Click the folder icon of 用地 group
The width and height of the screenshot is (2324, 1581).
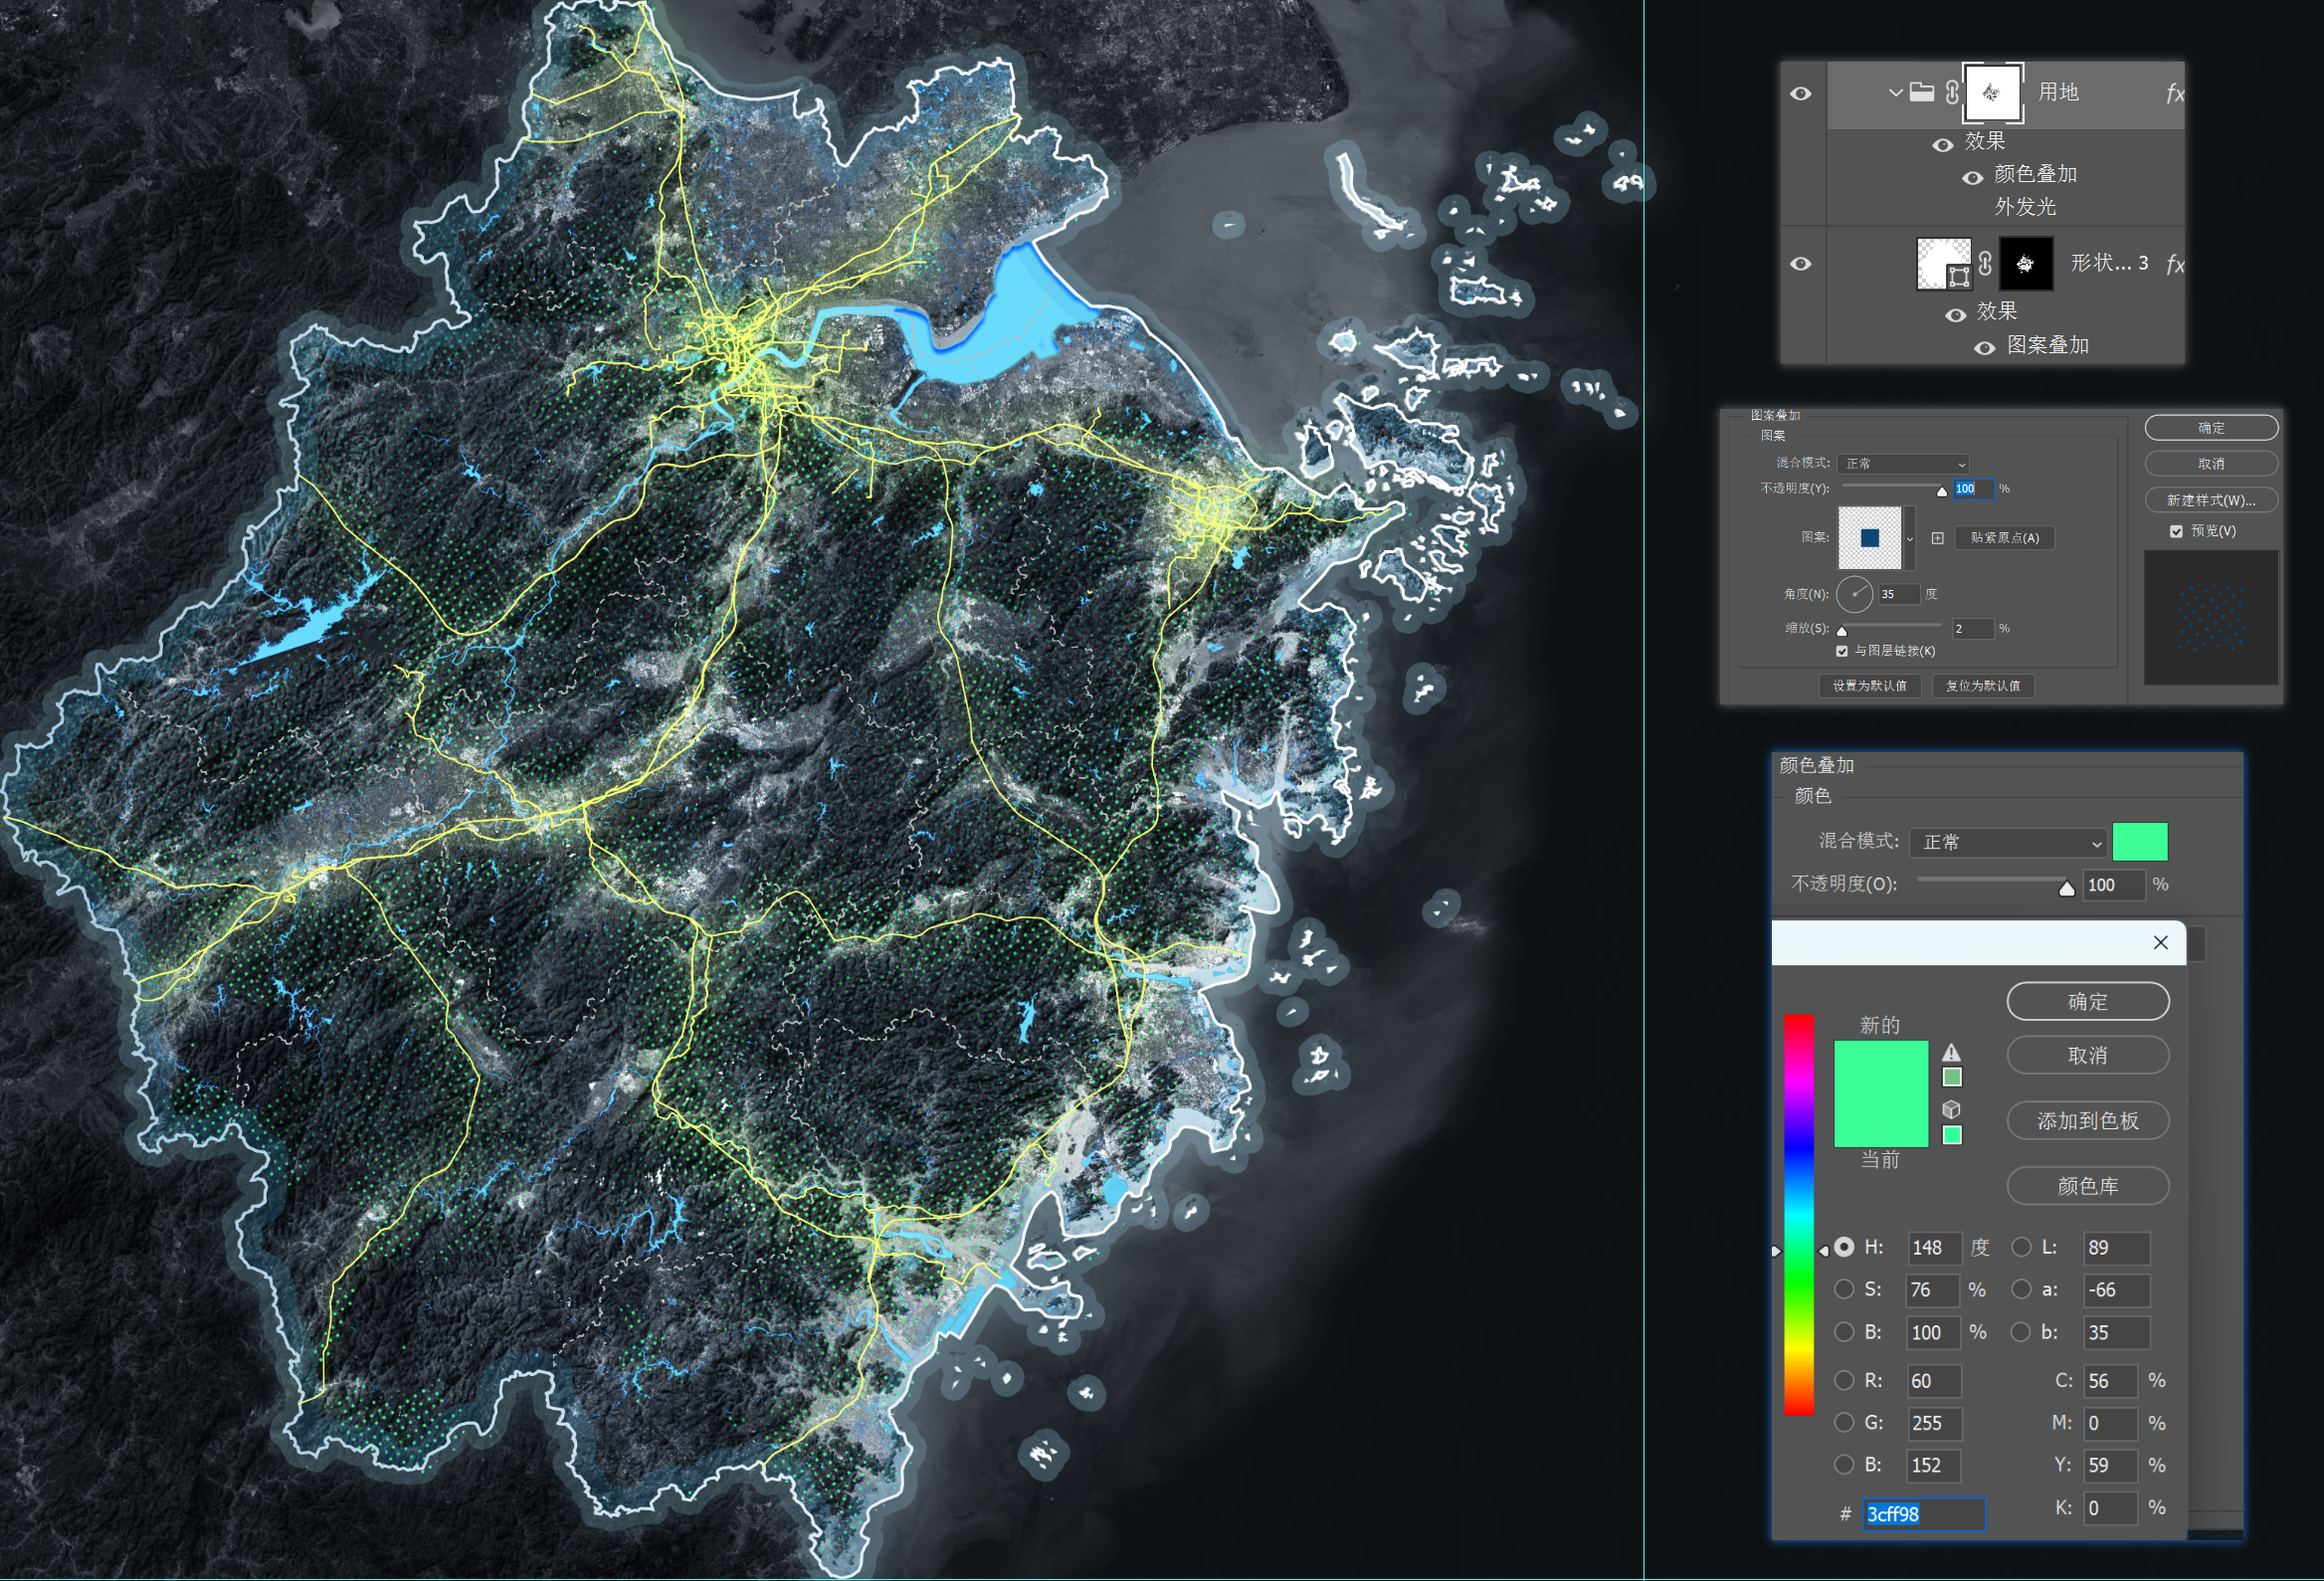click(1921, 92)
